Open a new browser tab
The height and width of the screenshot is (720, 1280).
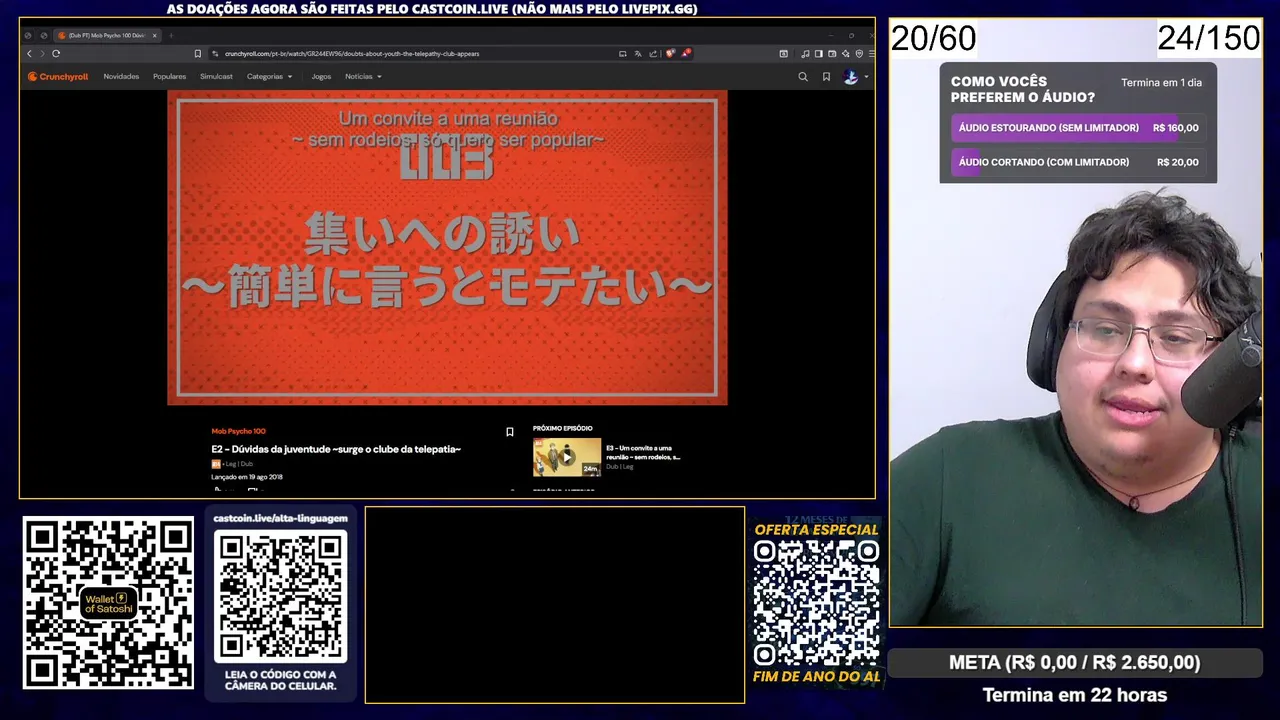click(171, 35)
